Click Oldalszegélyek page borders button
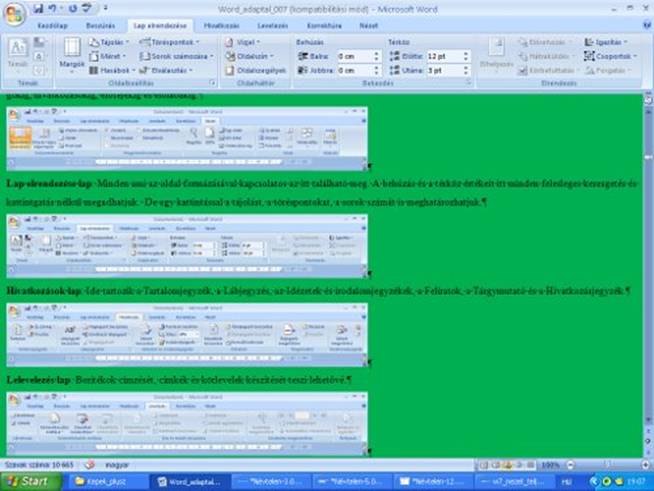Screen dimensions: 654x491 [x=256, y=71]
